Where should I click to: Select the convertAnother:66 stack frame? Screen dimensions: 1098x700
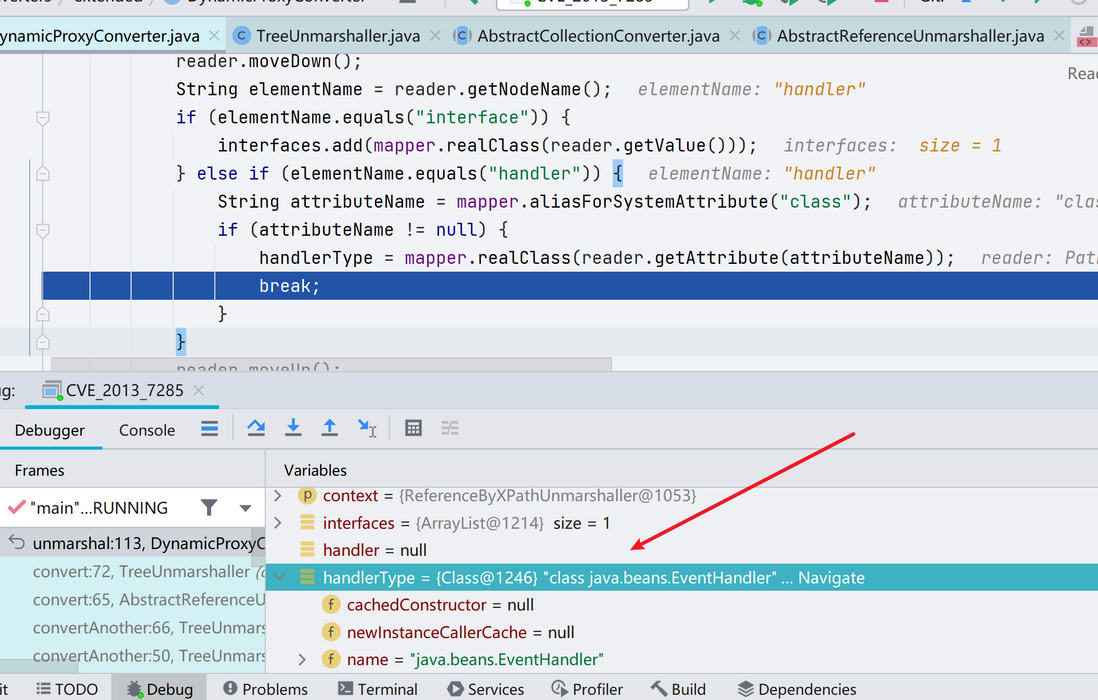pyautogui.click(x=132, y=627)
